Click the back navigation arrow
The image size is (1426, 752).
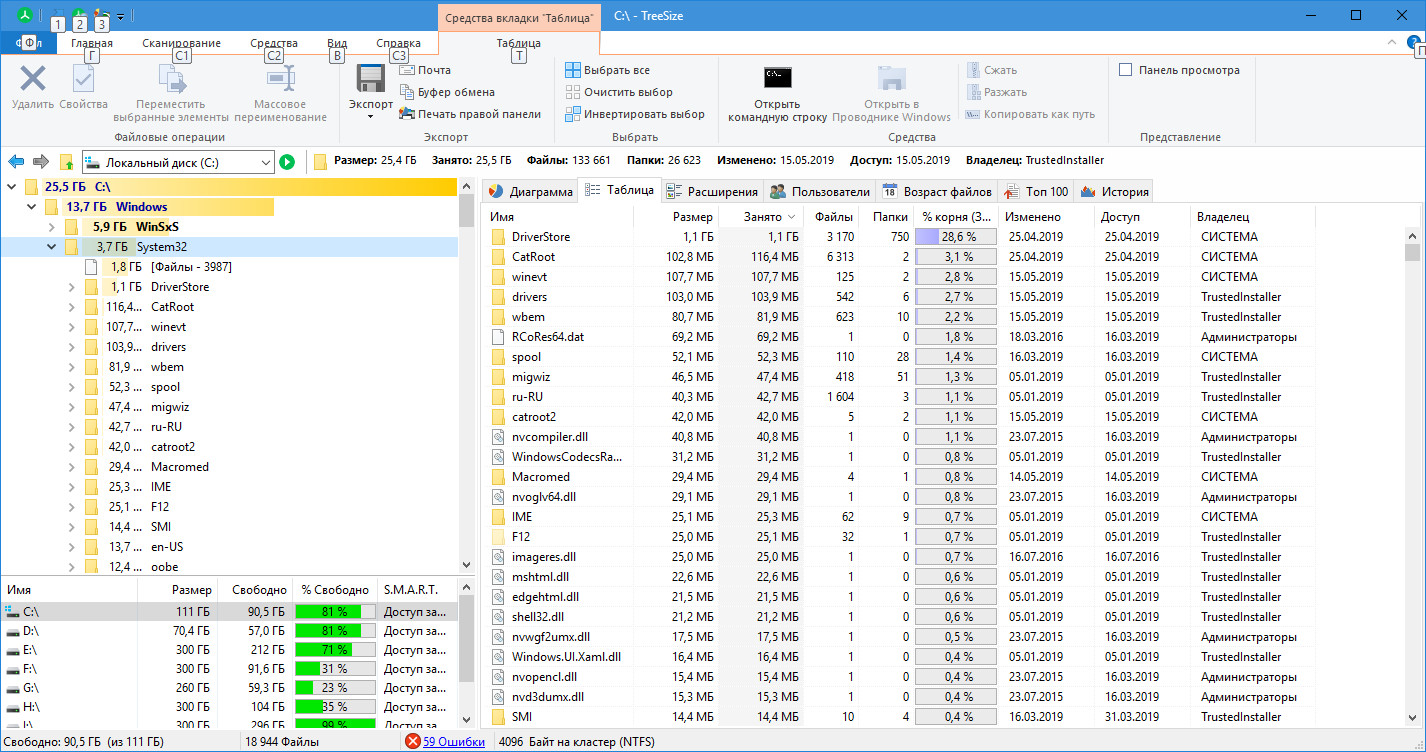pos(17,162)
